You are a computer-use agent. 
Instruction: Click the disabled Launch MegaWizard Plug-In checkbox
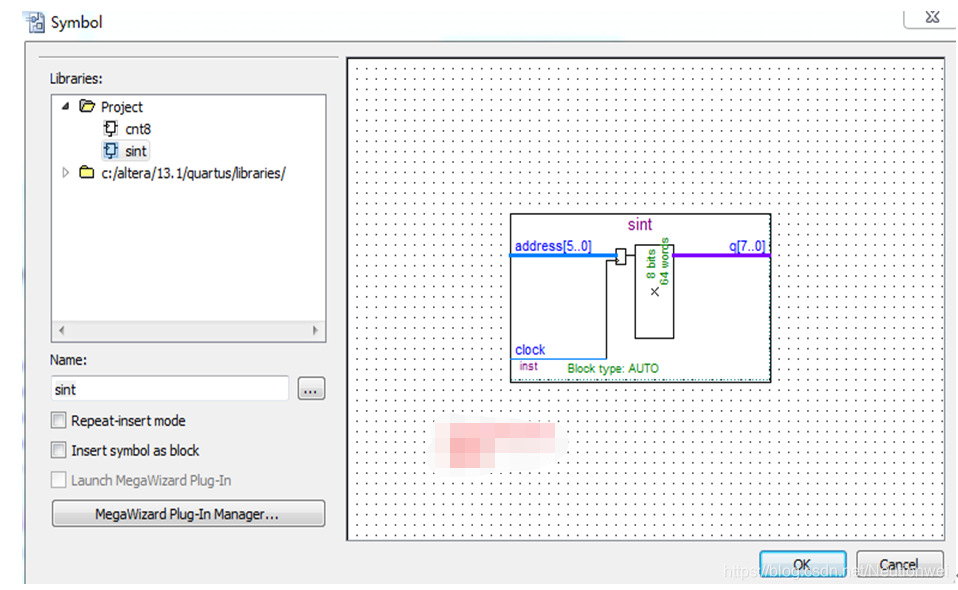tap(59, 480)
